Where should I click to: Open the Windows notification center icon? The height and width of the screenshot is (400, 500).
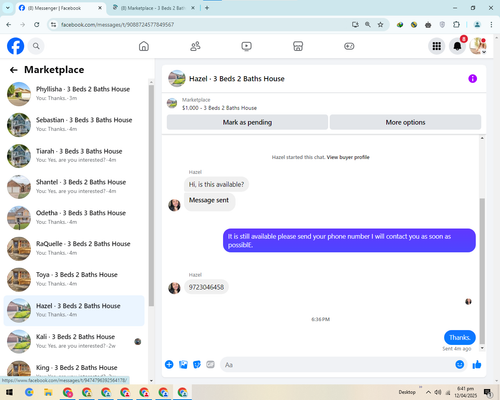tap(488, 392)
